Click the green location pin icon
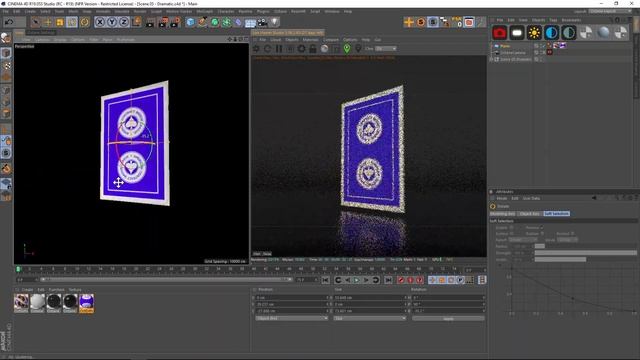The width and height of the screenshot is (640, 360). (x=347, y=49)
